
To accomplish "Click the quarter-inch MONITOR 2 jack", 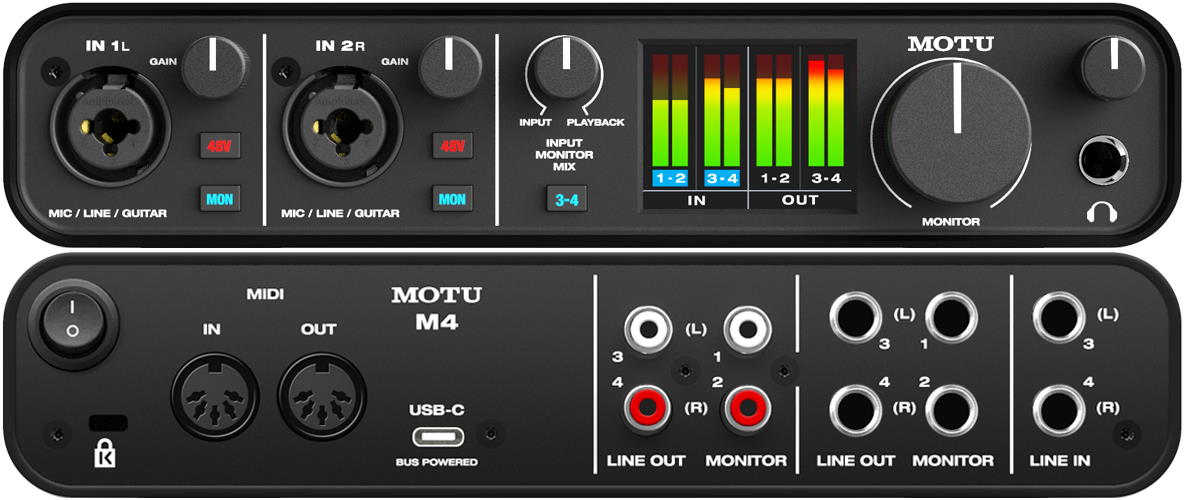I will click(x=951, y=411).
